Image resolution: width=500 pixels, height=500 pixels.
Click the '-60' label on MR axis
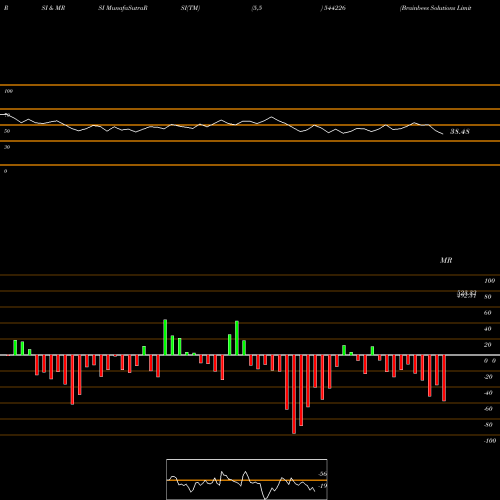click(x=488, y=409)
